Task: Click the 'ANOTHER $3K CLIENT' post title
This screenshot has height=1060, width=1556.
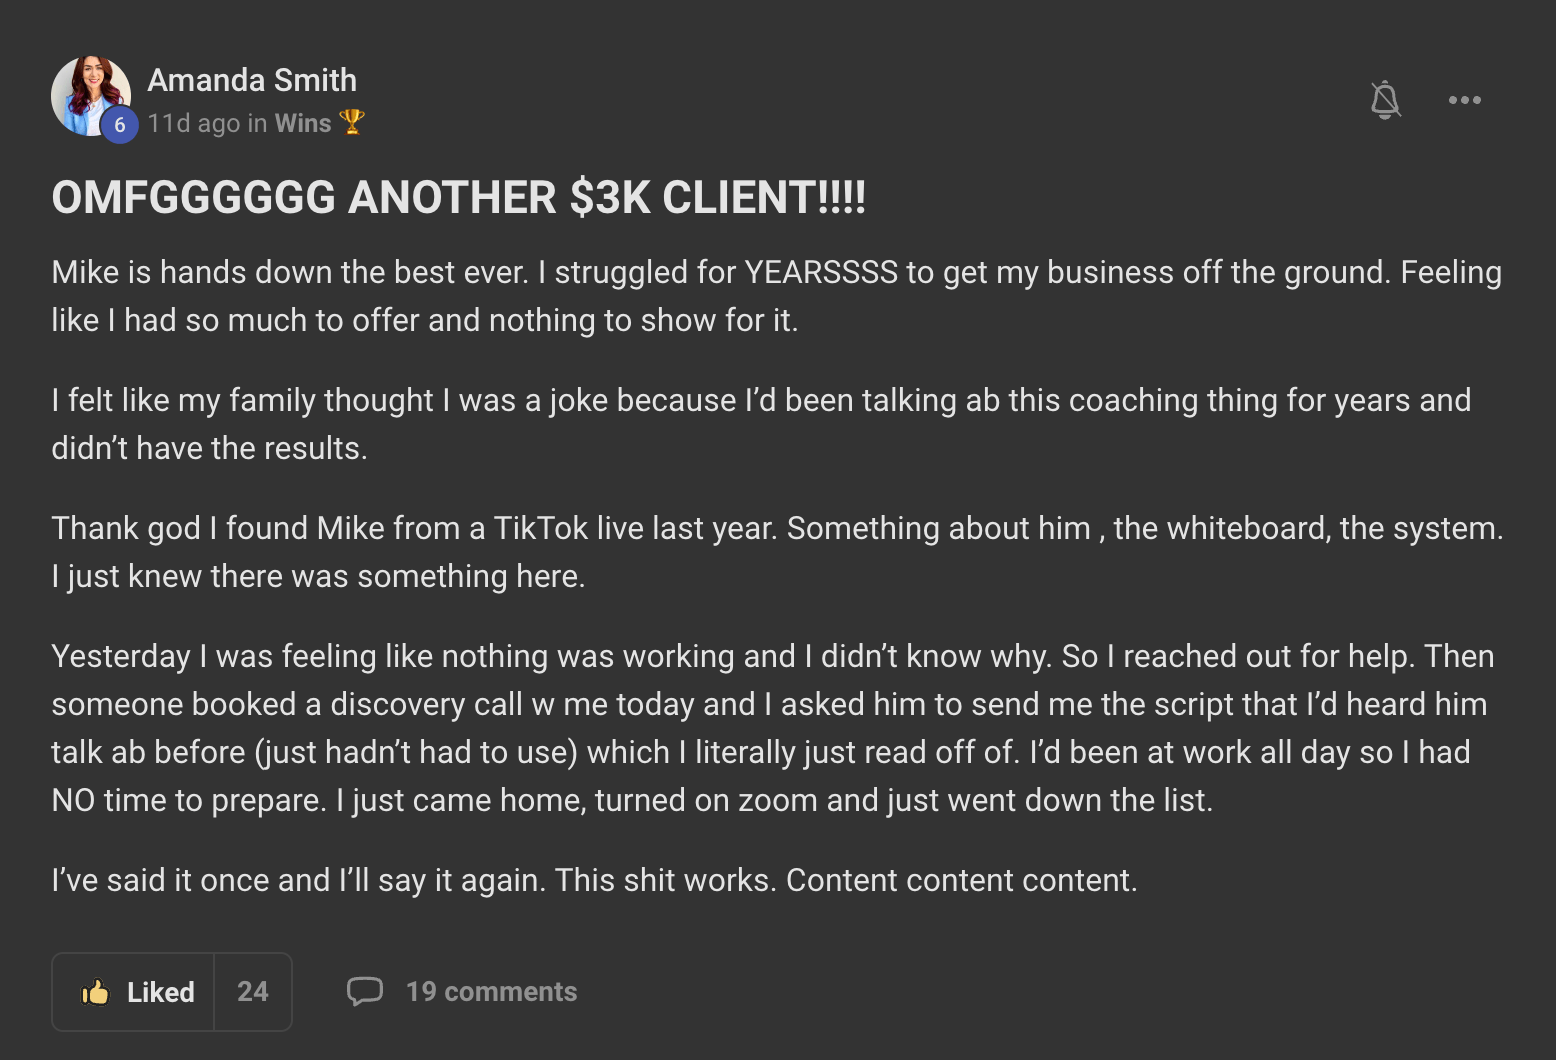Action: (459, 197)
